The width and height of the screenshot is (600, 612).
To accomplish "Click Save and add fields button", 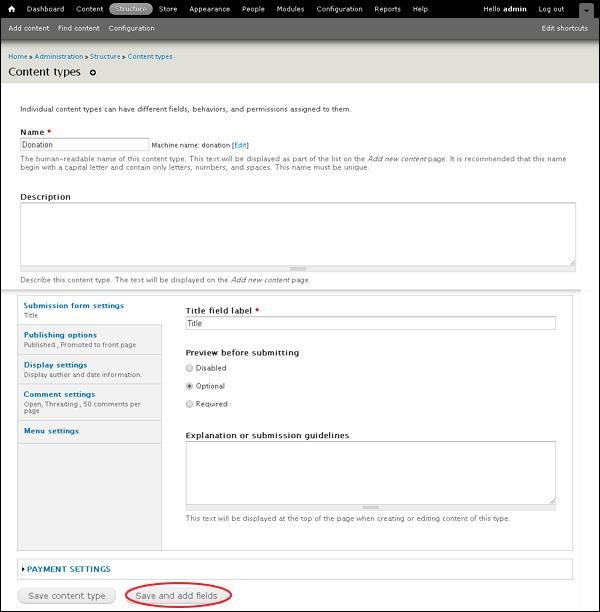I will tap(176, 596).
